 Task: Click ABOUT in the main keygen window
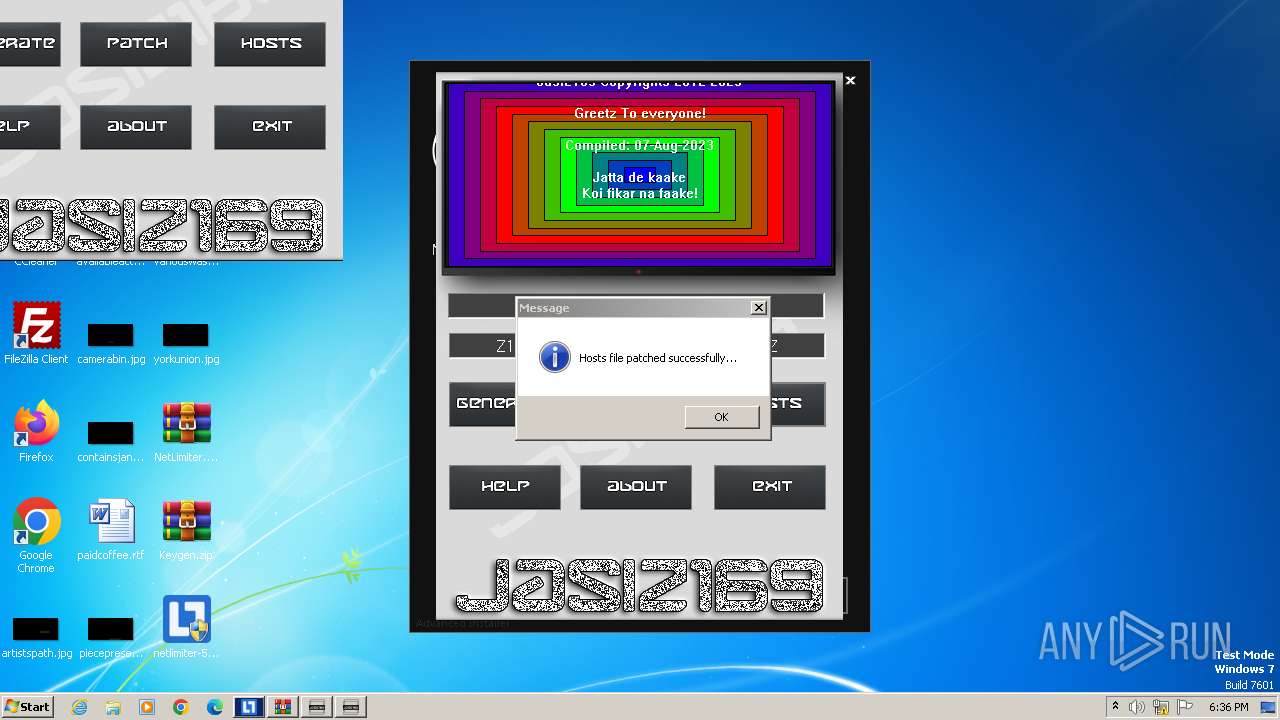point(636,486)
